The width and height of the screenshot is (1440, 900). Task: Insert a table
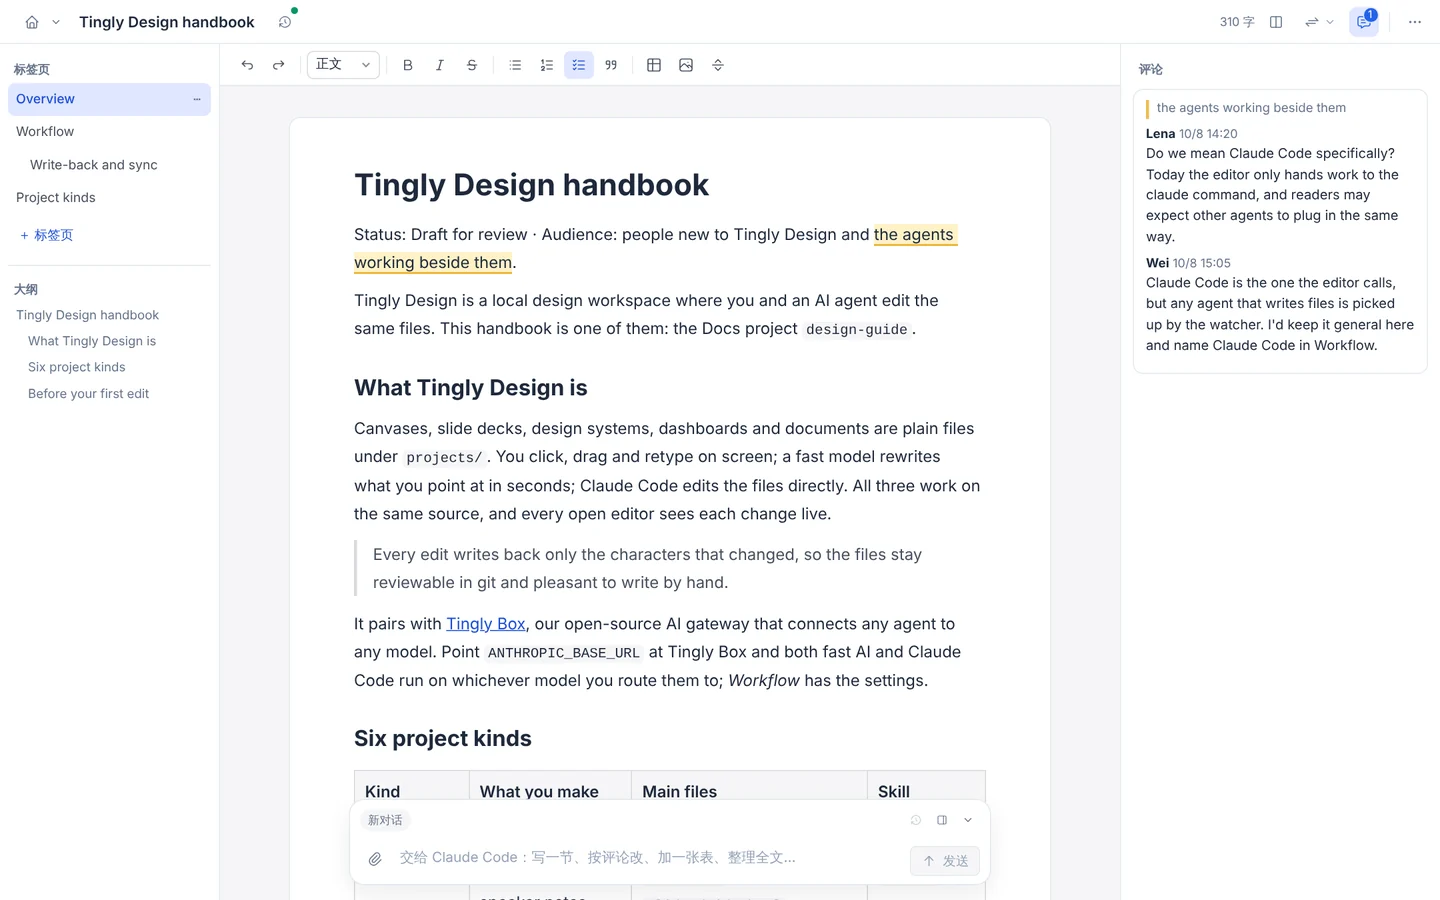[x=654, y=65]
